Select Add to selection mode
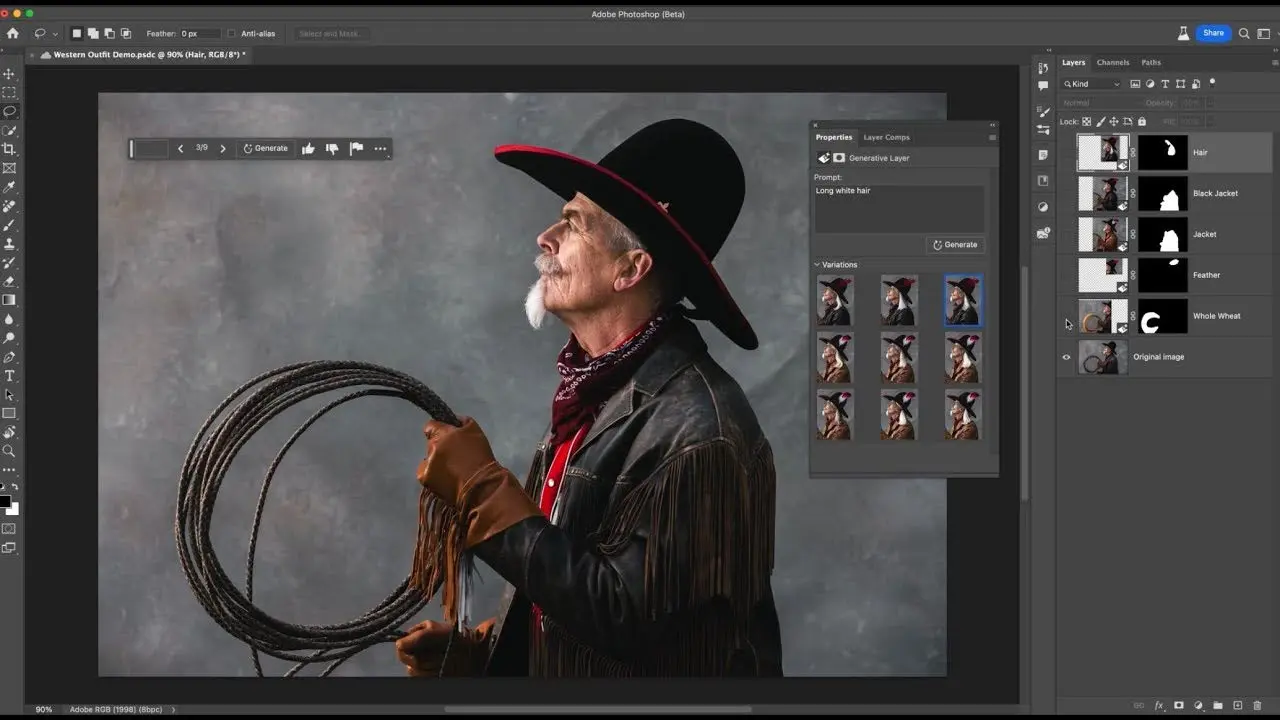 pos(93,33)
